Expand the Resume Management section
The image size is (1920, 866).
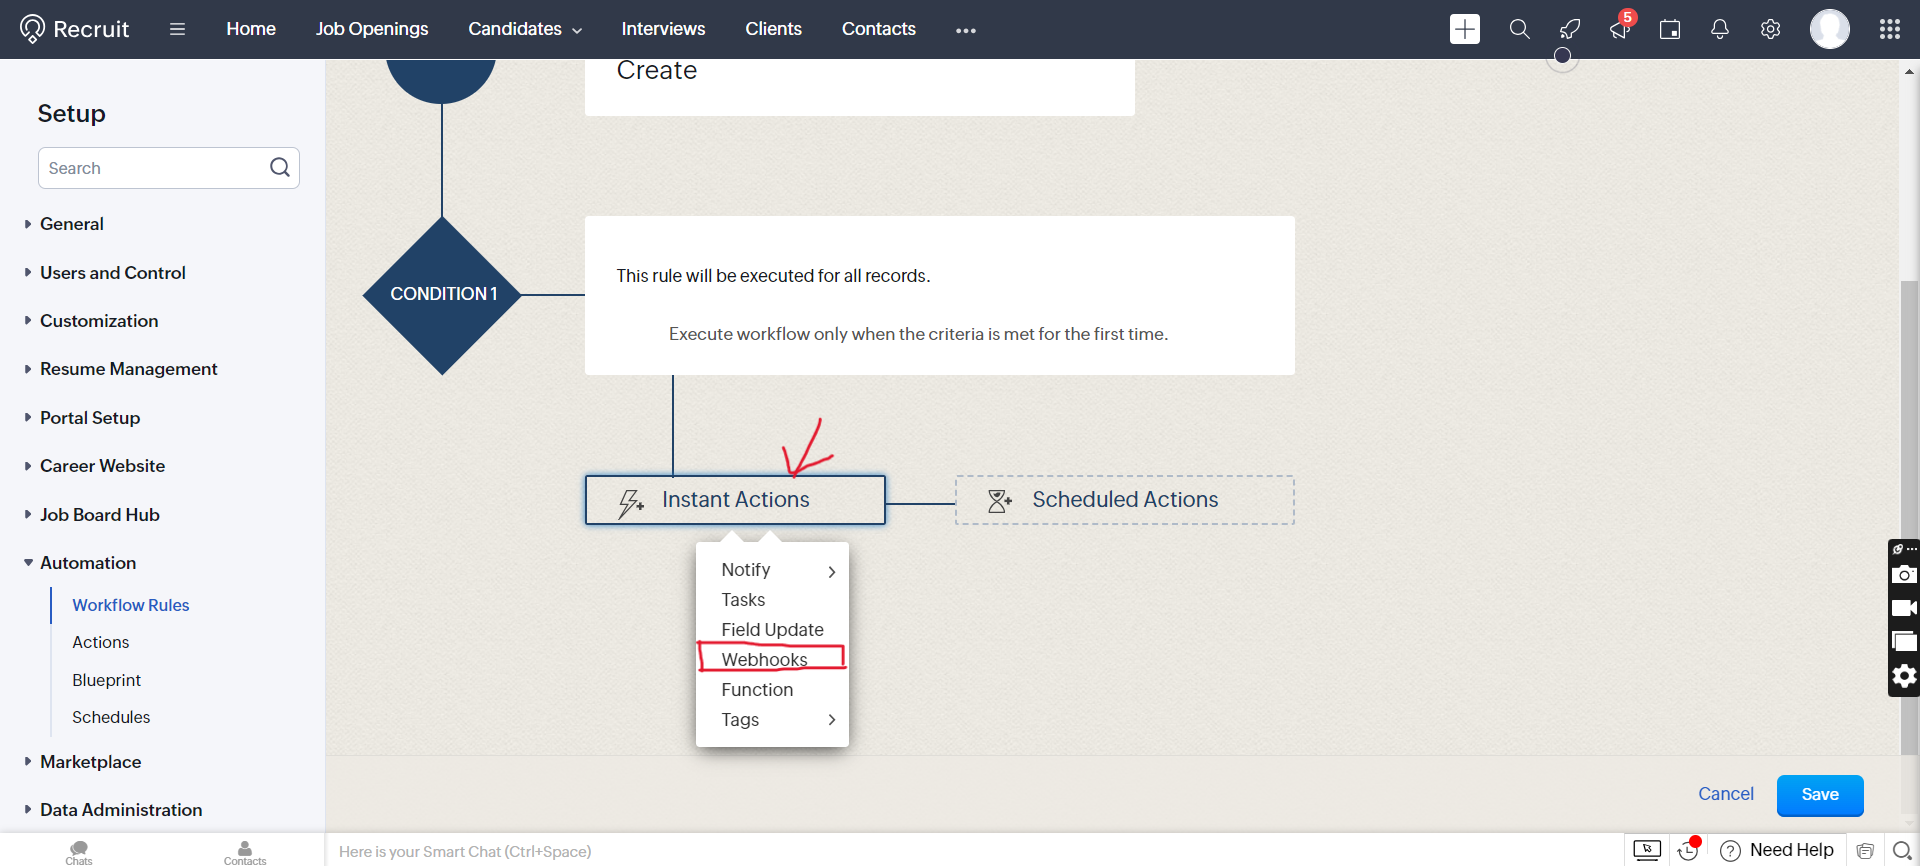coord(28,369)
